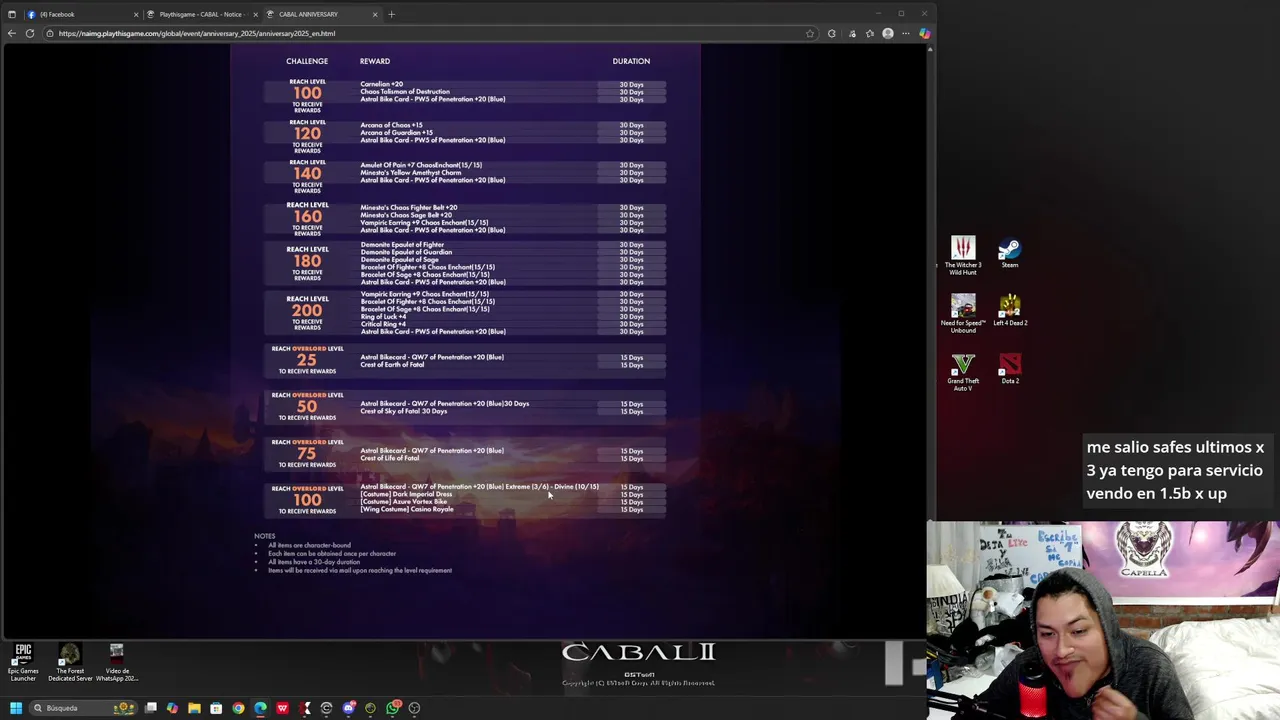This screenshot has height=720, width=1280.
Task: Select Grand Theft Auto V icon
Action: click(963, 372)
